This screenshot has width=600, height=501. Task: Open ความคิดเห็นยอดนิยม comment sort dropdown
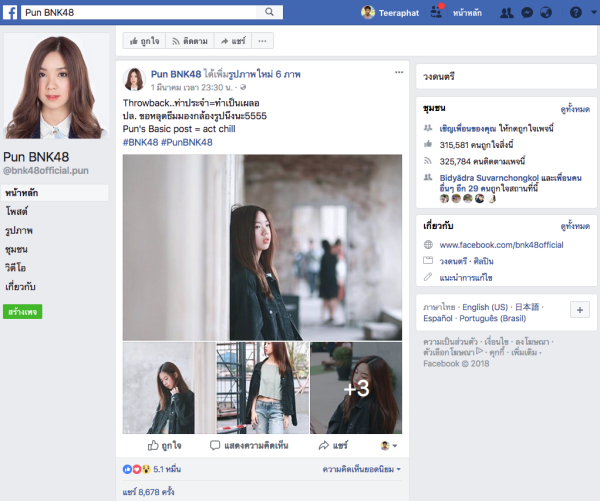(361, 469)
